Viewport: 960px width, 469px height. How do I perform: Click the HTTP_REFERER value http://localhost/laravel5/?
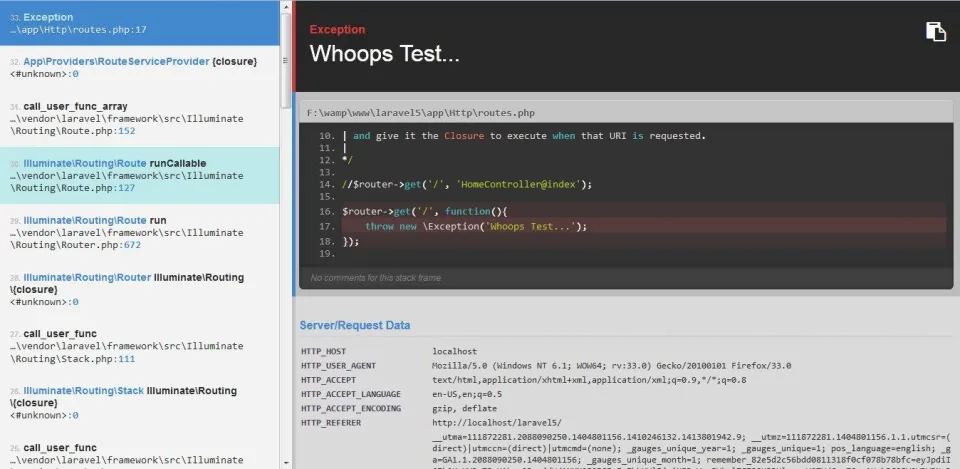[497, 423]
